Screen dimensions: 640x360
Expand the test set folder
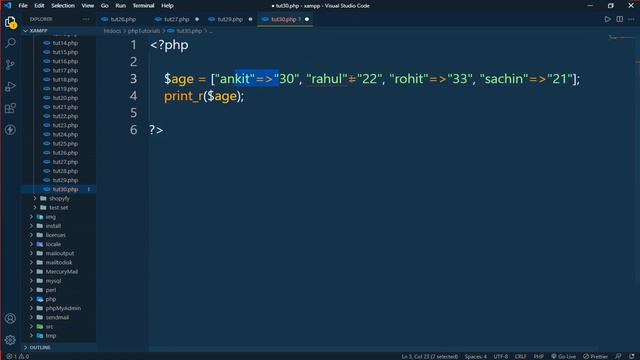coord(58,207)
